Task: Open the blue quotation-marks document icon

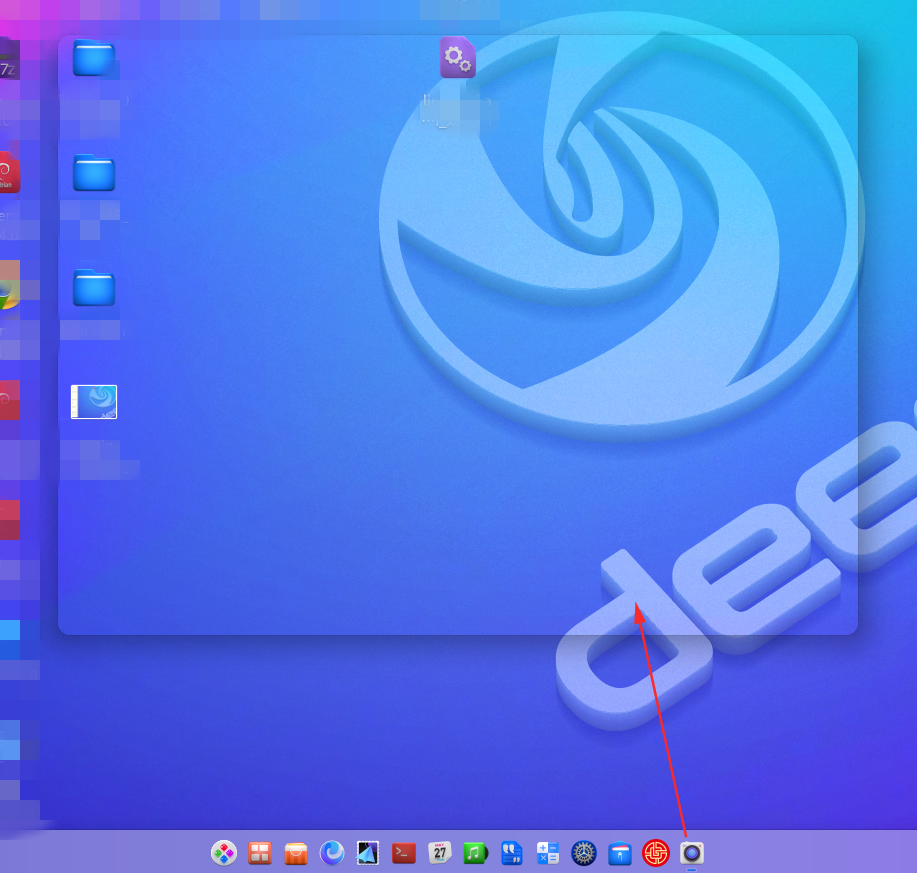Action: (x=512, y=853)
